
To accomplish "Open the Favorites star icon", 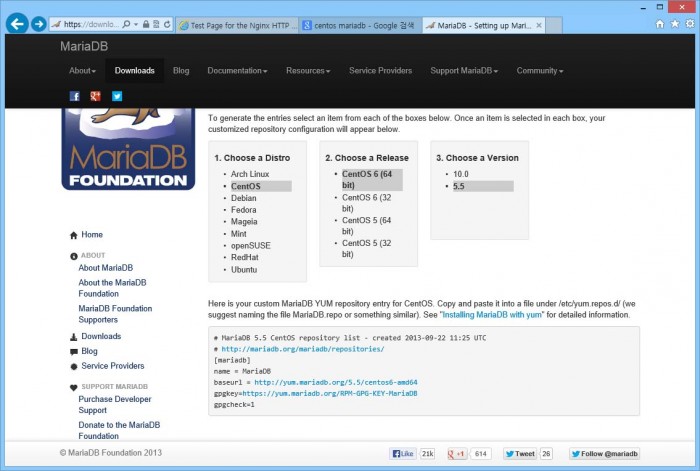I will pos(675,24).
